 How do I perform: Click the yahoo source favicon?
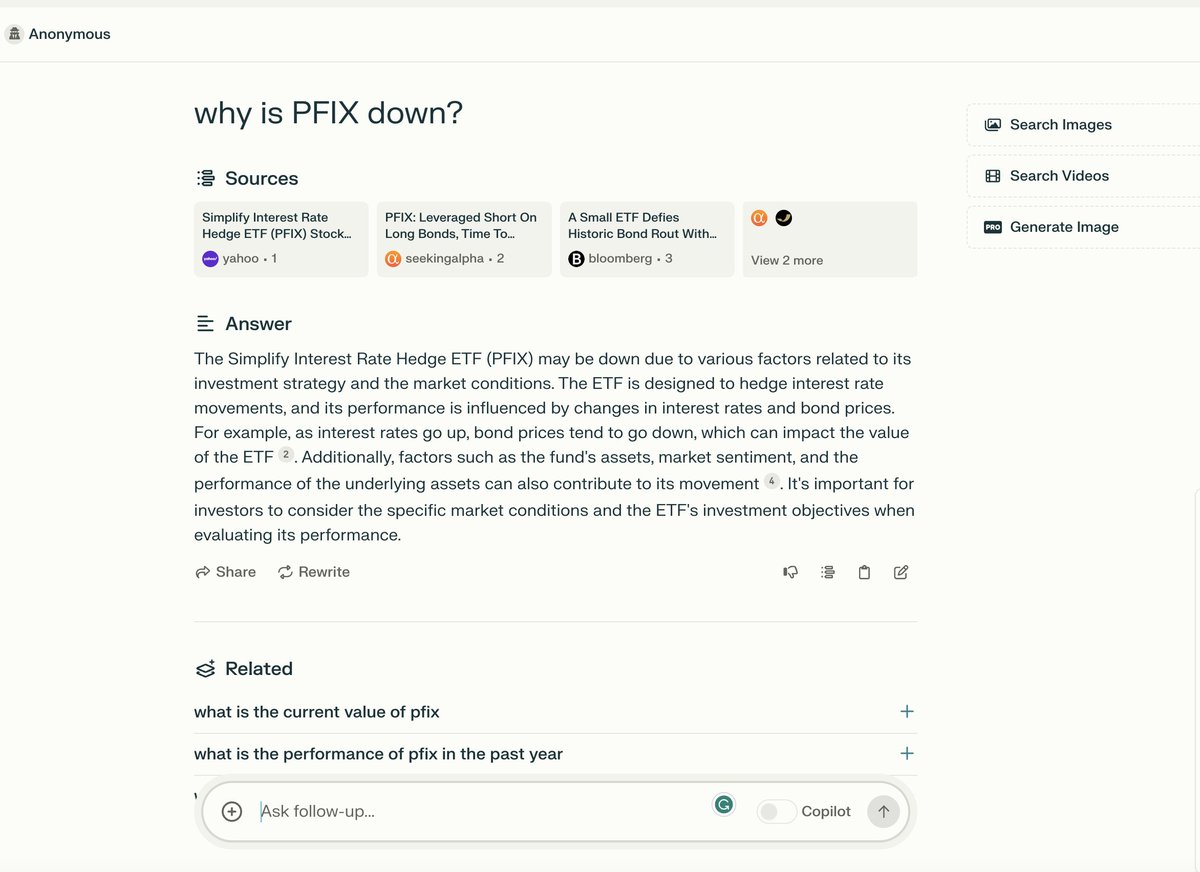tap(210, 258)
